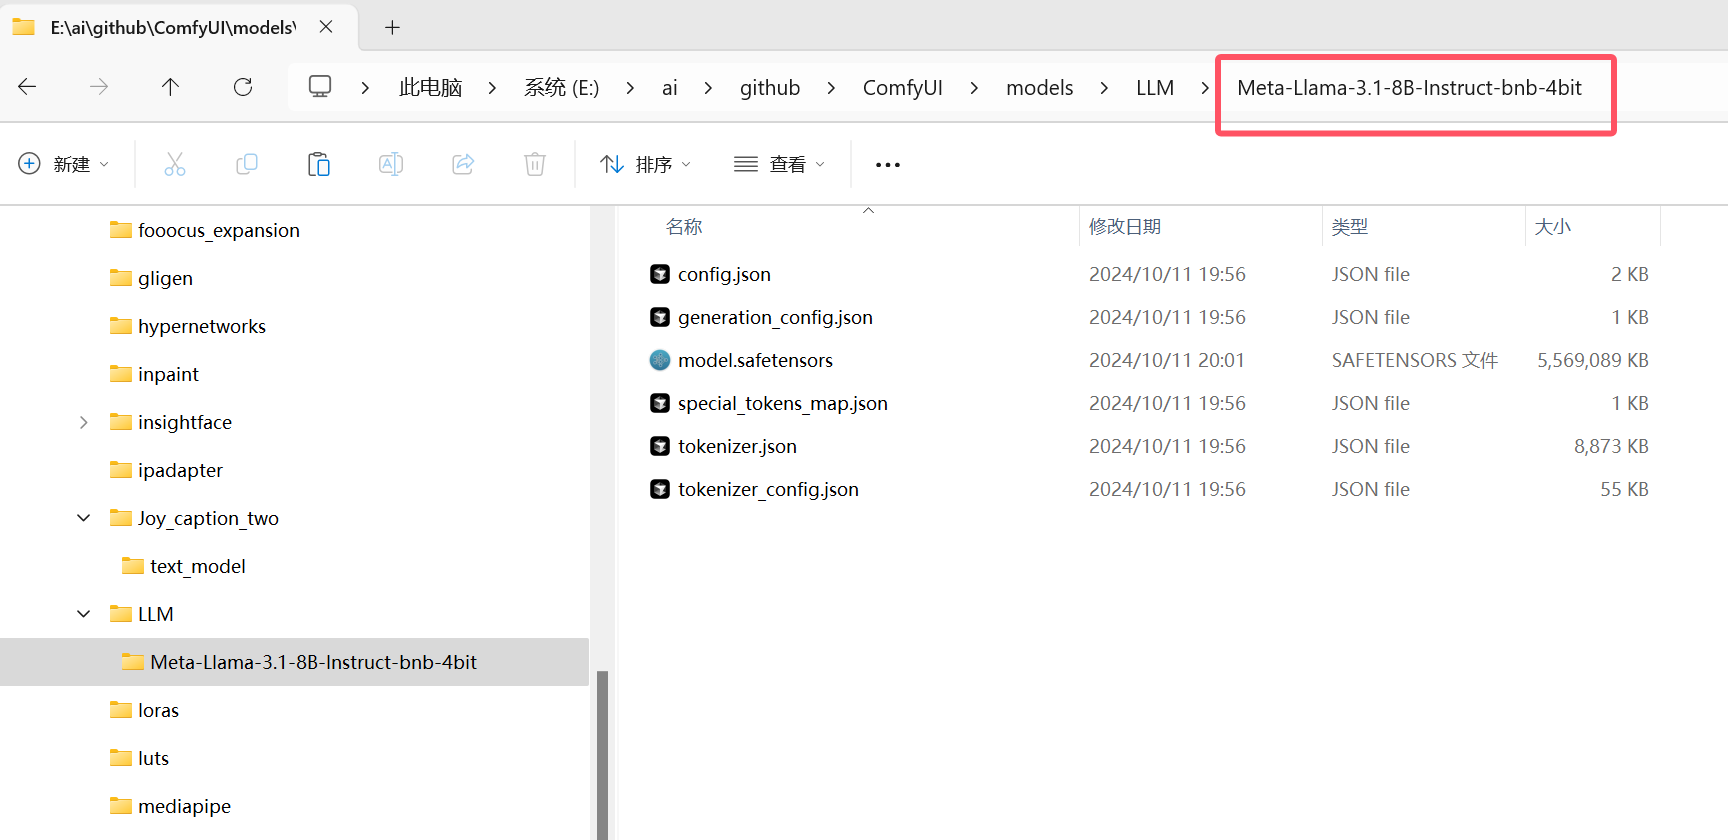
Task: Click the Share icon in toolbar
Action: point(463,165)
